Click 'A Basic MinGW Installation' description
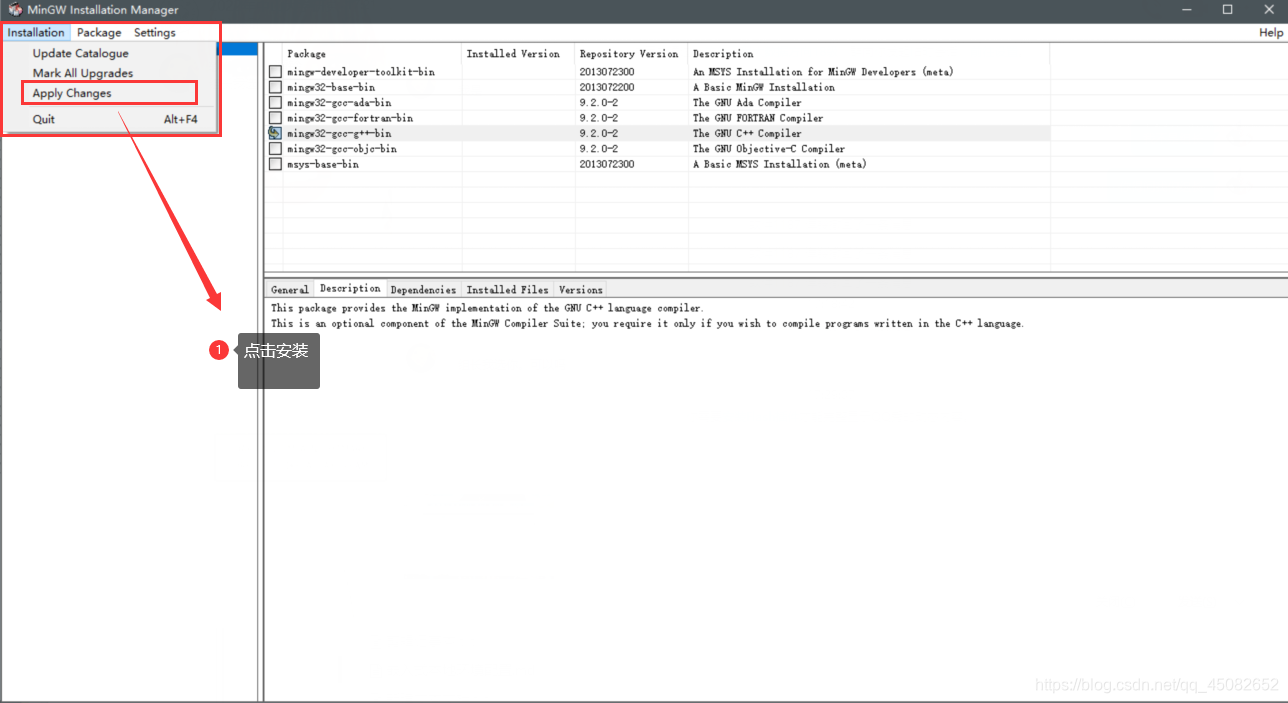This screenshot has width=1288, height=703. coord(764,87)
